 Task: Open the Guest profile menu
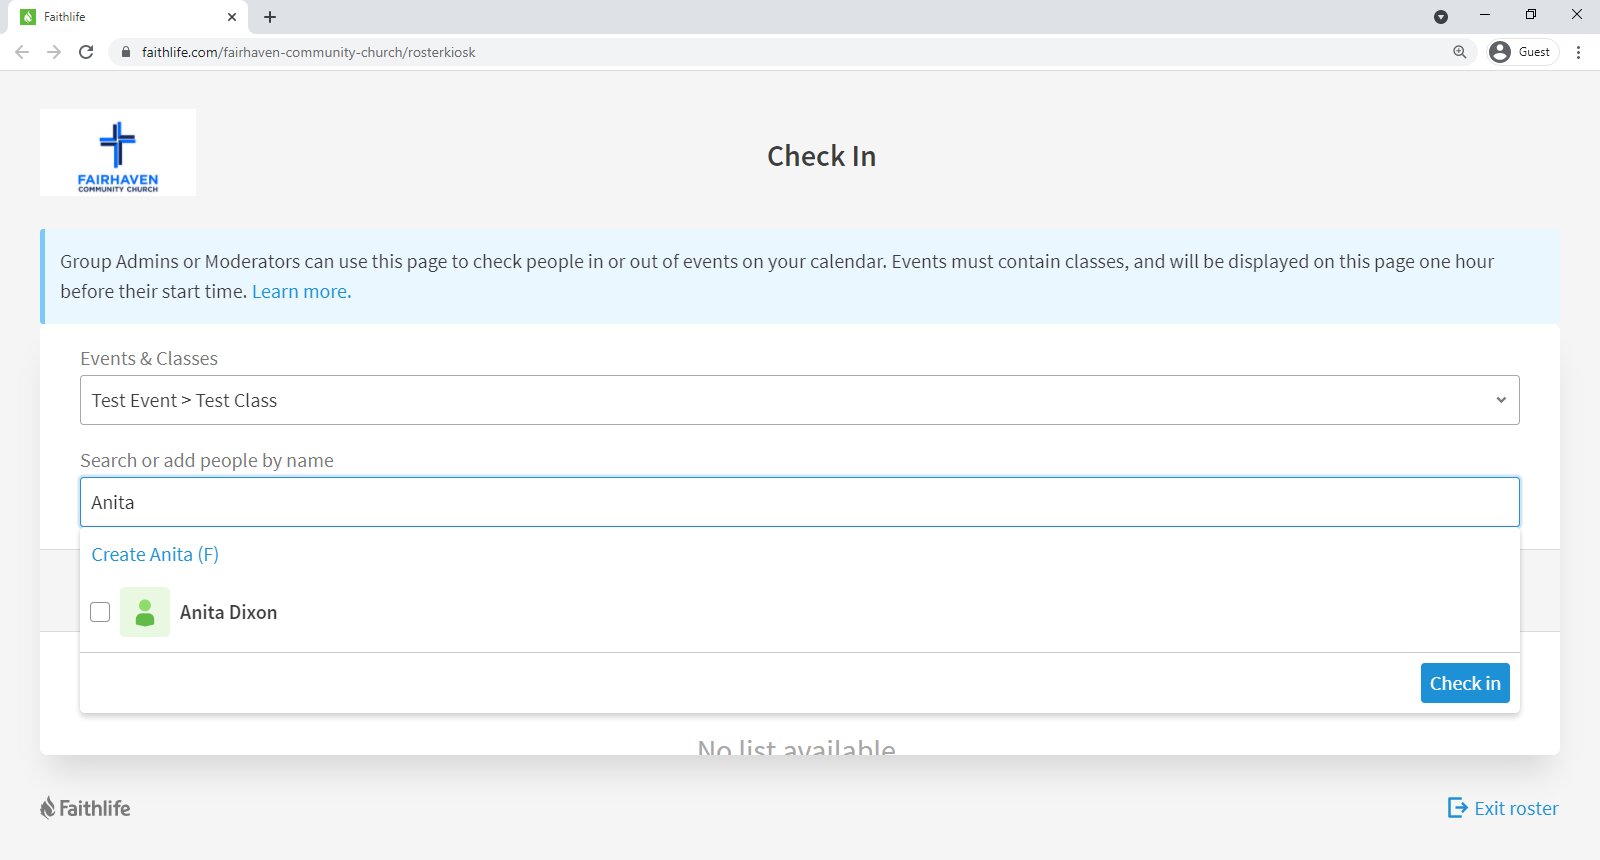coord(1522,52)
